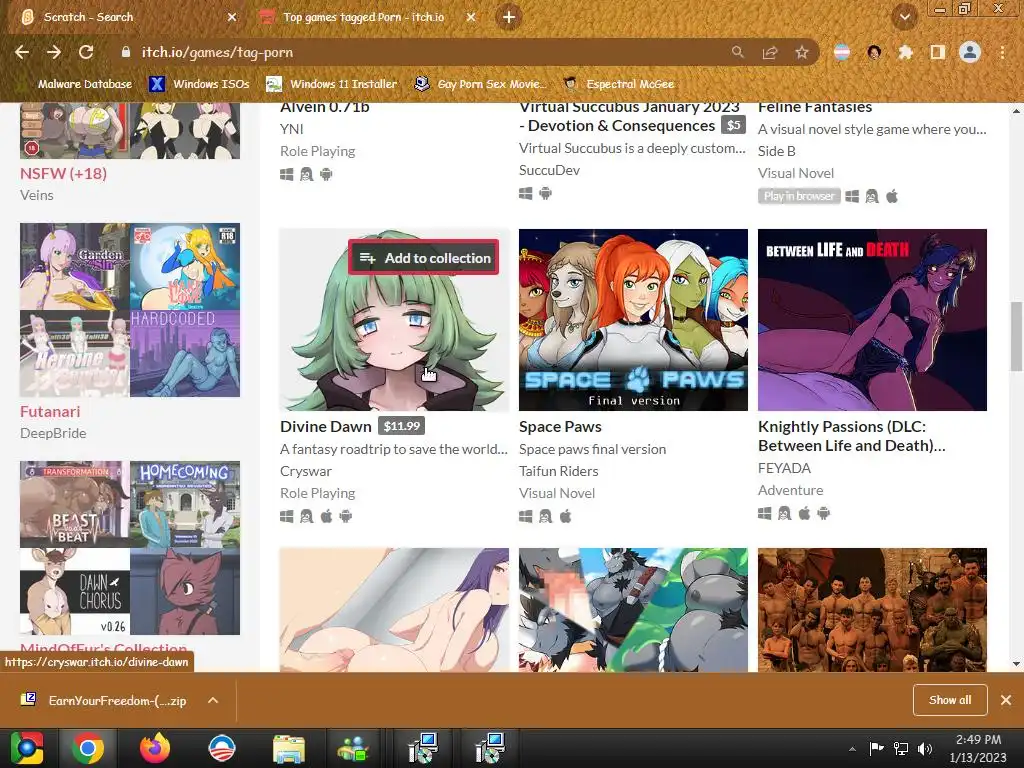Click the Linux platform icon under Divine Dawn

click(x=306, y=517)
